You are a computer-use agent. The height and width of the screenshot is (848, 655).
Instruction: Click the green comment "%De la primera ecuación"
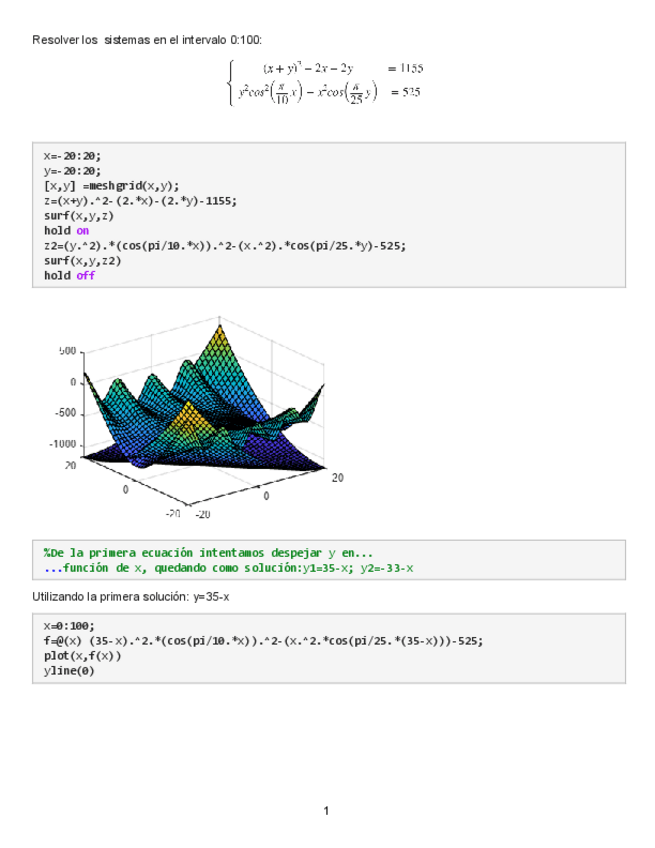pos(208,553)
